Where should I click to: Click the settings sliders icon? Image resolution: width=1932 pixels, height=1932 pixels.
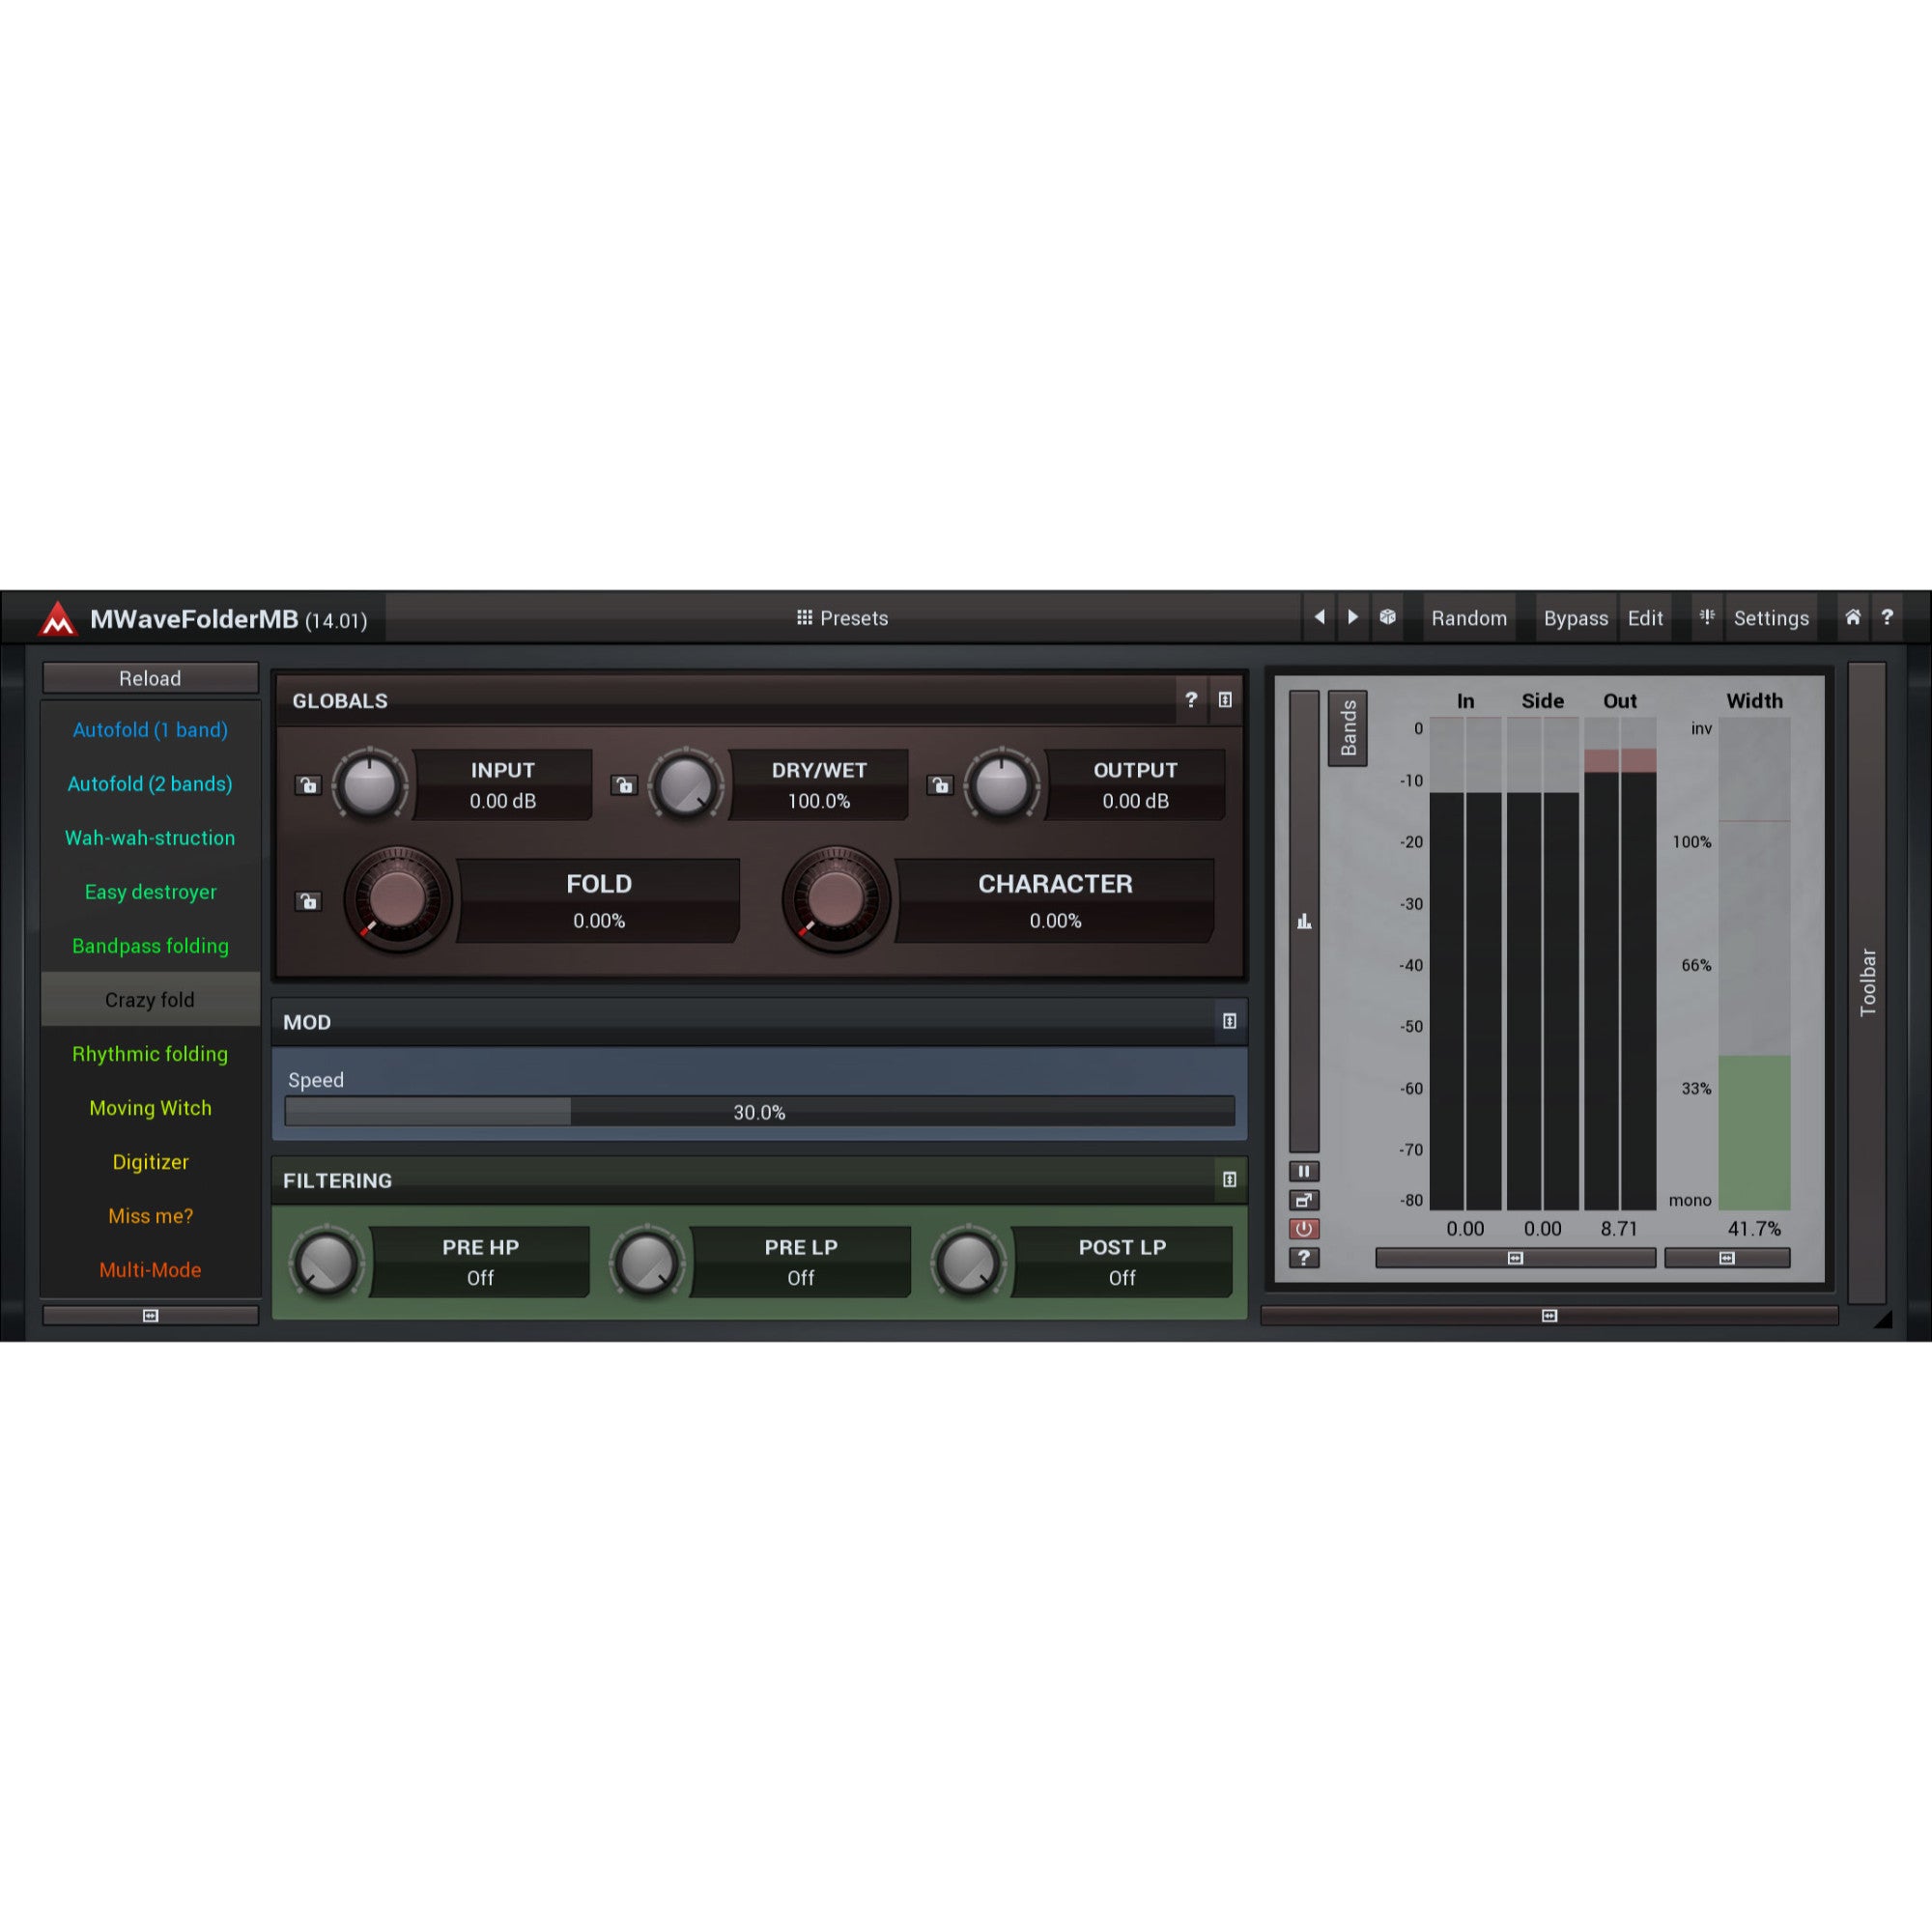[x=1707, y=617]
